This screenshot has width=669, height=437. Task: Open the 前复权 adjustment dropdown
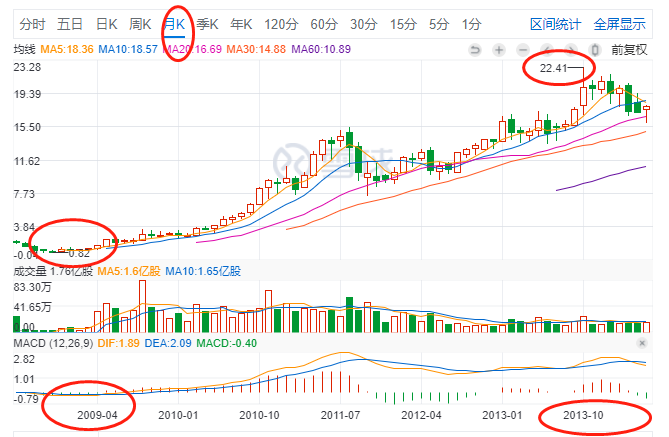click(630, 48)
